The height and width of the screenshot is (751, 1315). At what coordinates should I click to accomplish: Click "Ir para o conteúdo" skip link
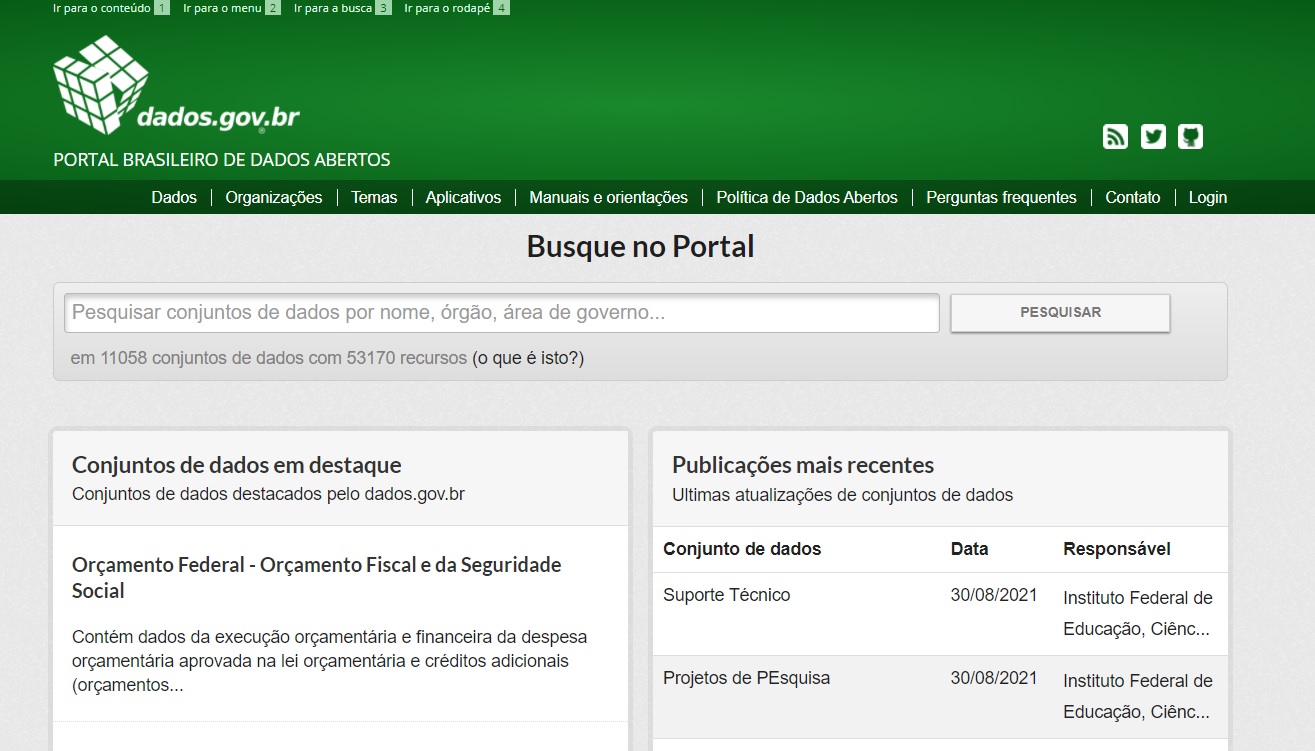[102, 8]
